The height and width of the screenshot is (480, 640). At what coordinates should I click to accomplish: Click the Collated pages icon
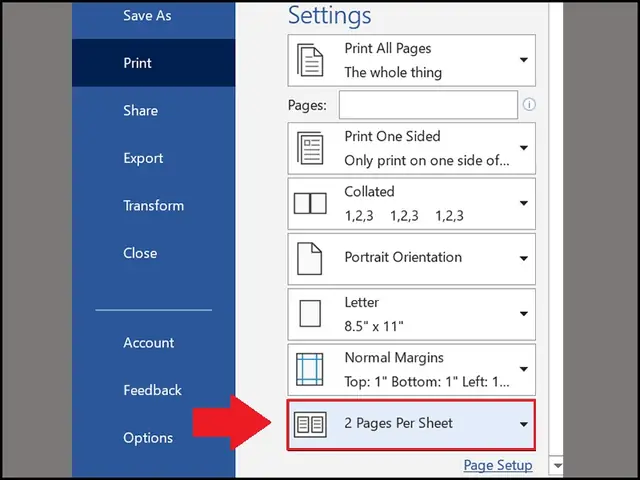click(310, 203)
